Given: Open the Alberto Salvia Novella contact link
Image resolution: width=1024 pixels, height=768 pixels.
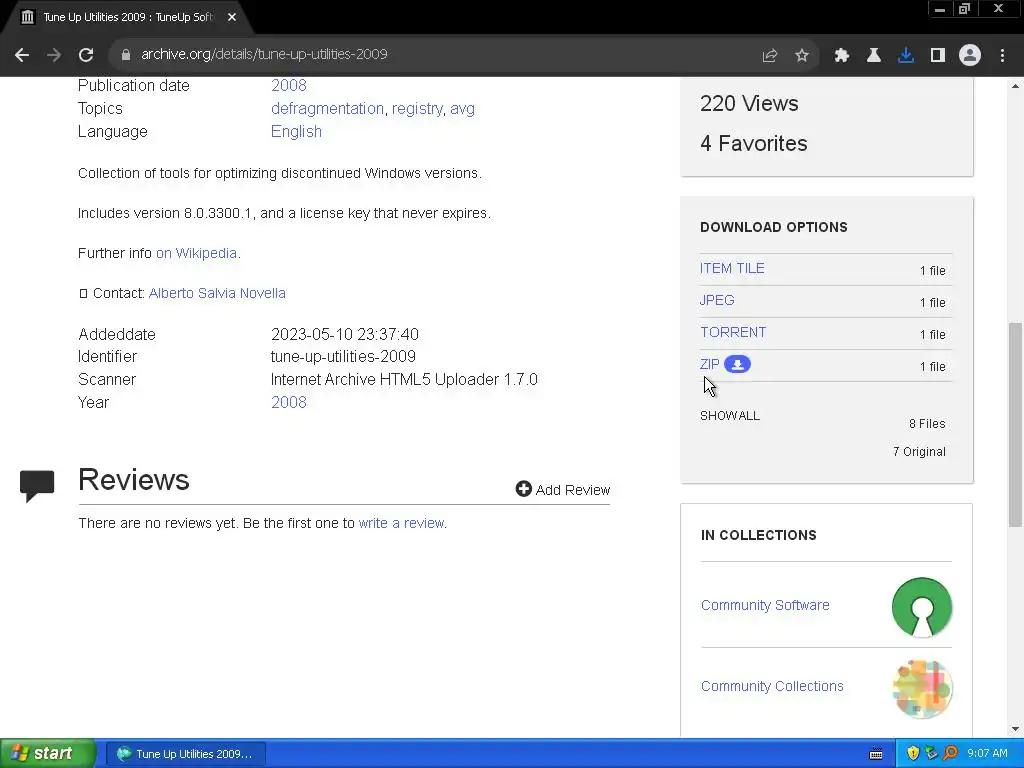Looking at the screenshot, I should point(217,293).
